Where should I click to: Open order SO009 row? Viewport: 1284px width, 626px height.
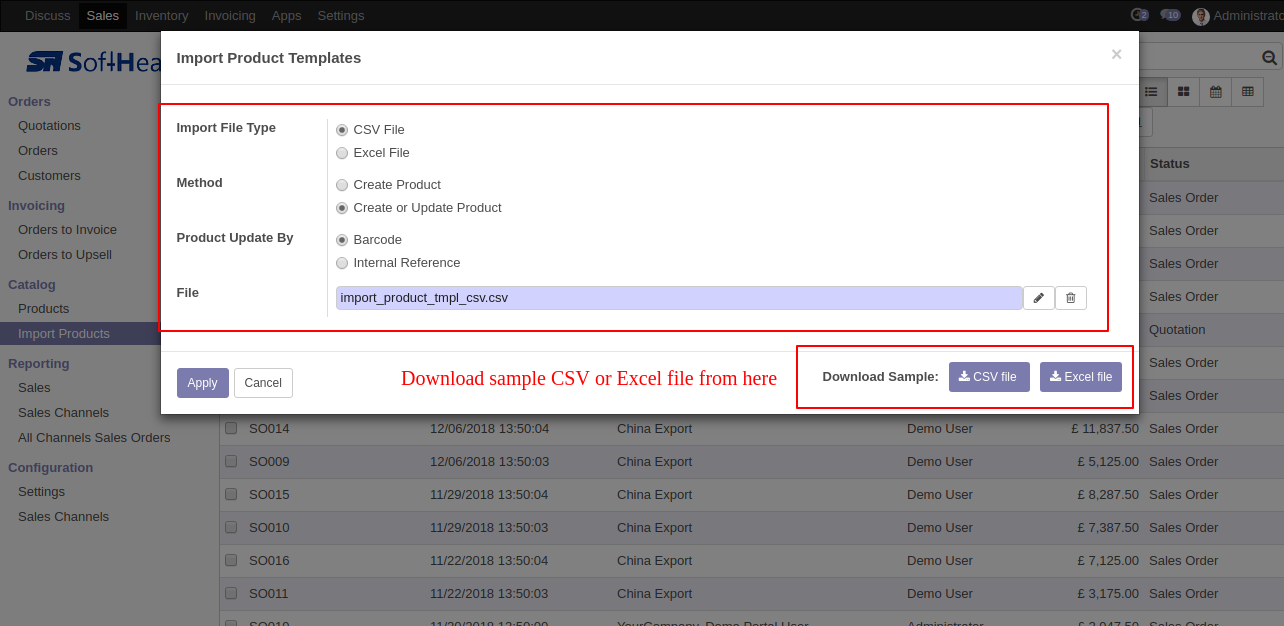(752, 462)
